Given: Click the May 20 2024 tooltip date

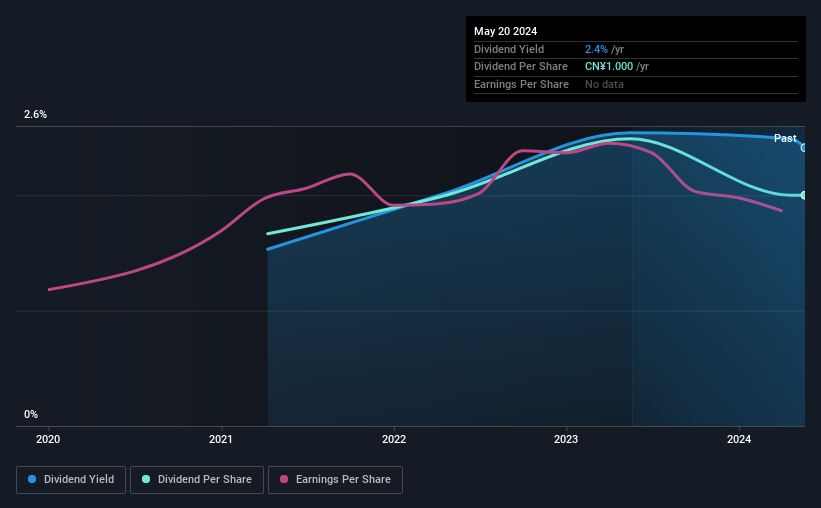Looking at the screenshot, I should click(505, 31).
